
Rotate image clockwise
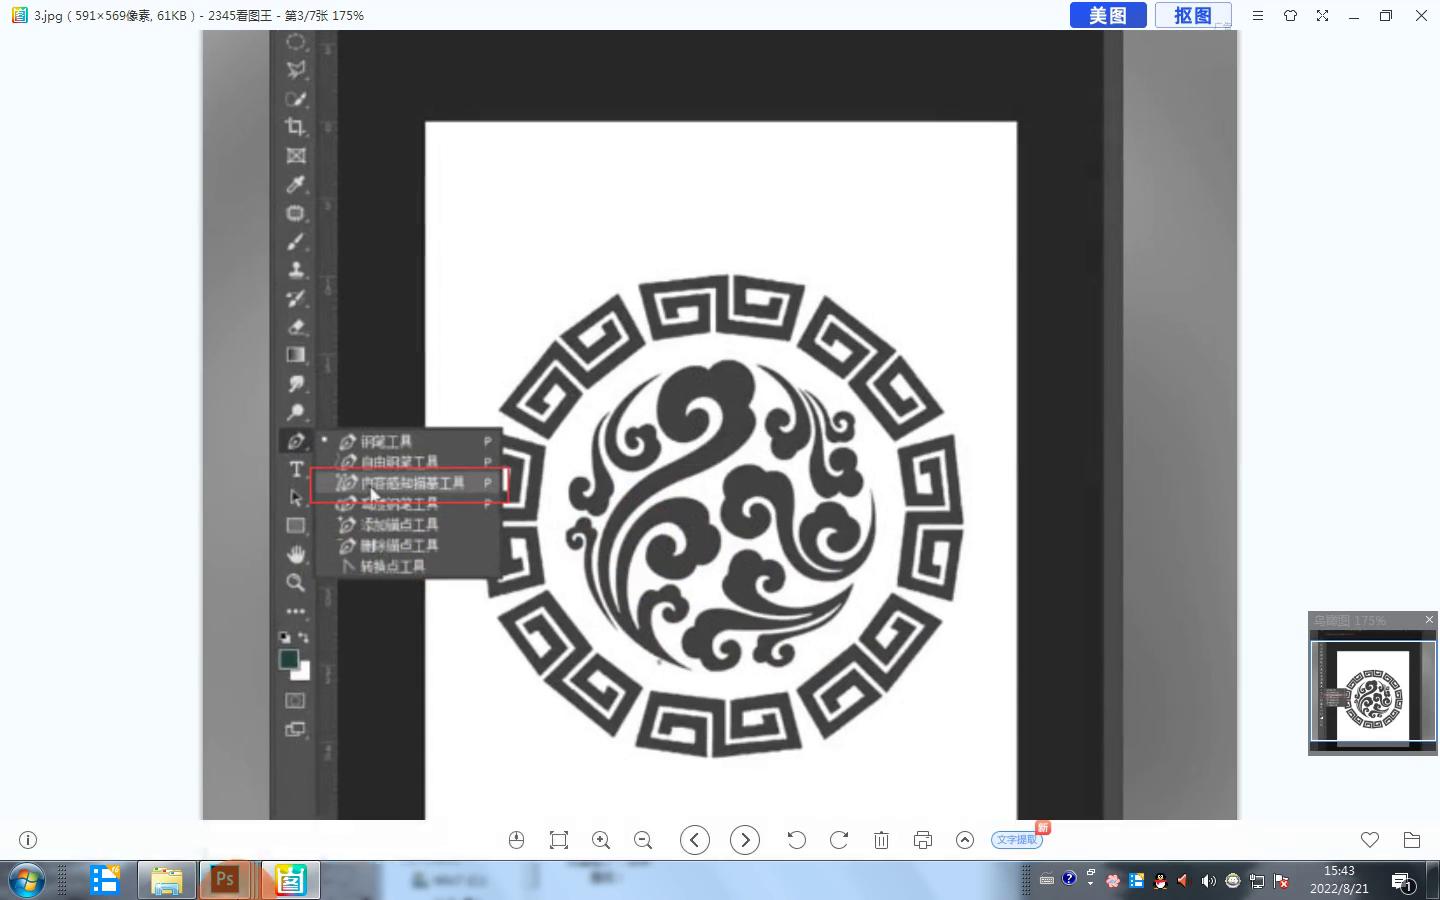pos(839,840)
